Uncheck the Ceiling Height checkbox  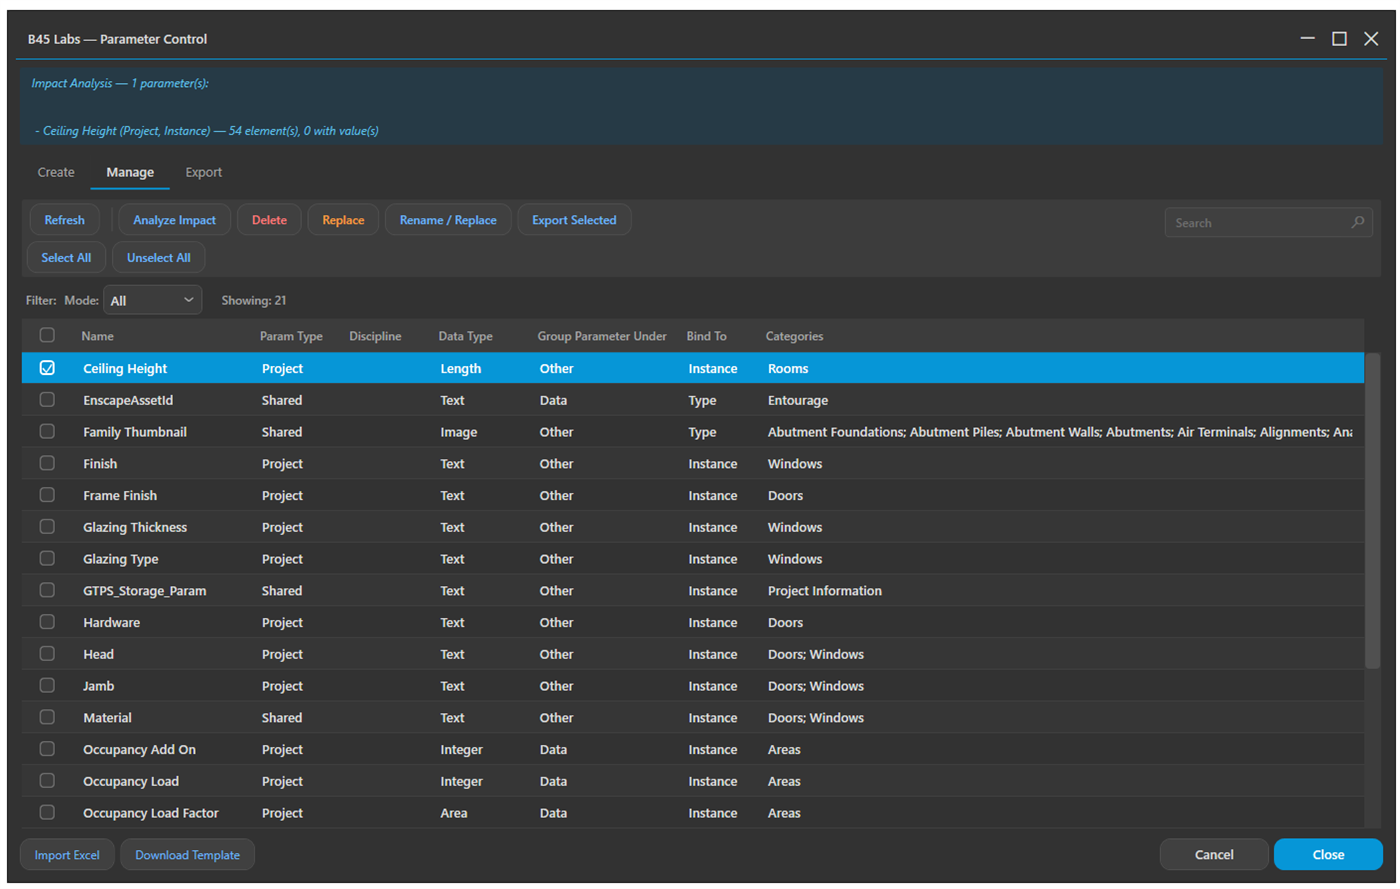47,368
